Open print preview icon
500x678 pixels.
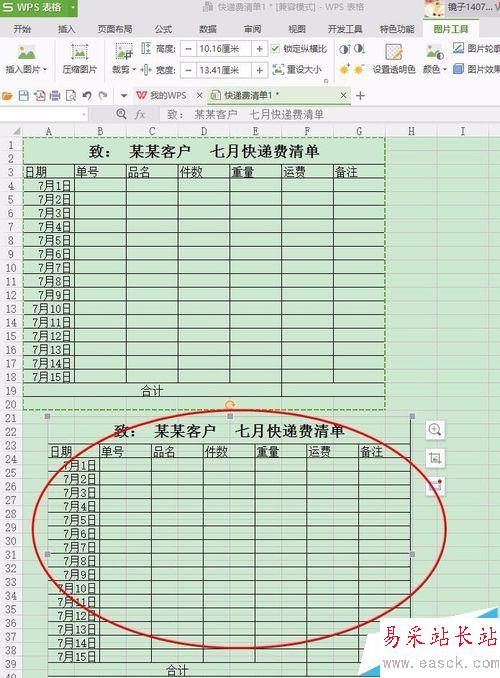[x=71, y=96]
